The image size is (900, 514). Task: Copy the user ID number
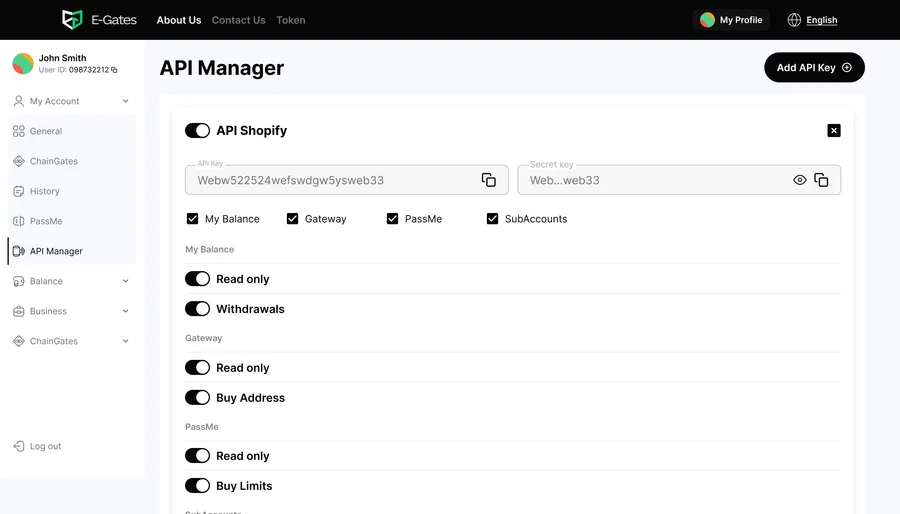[114, 70]
